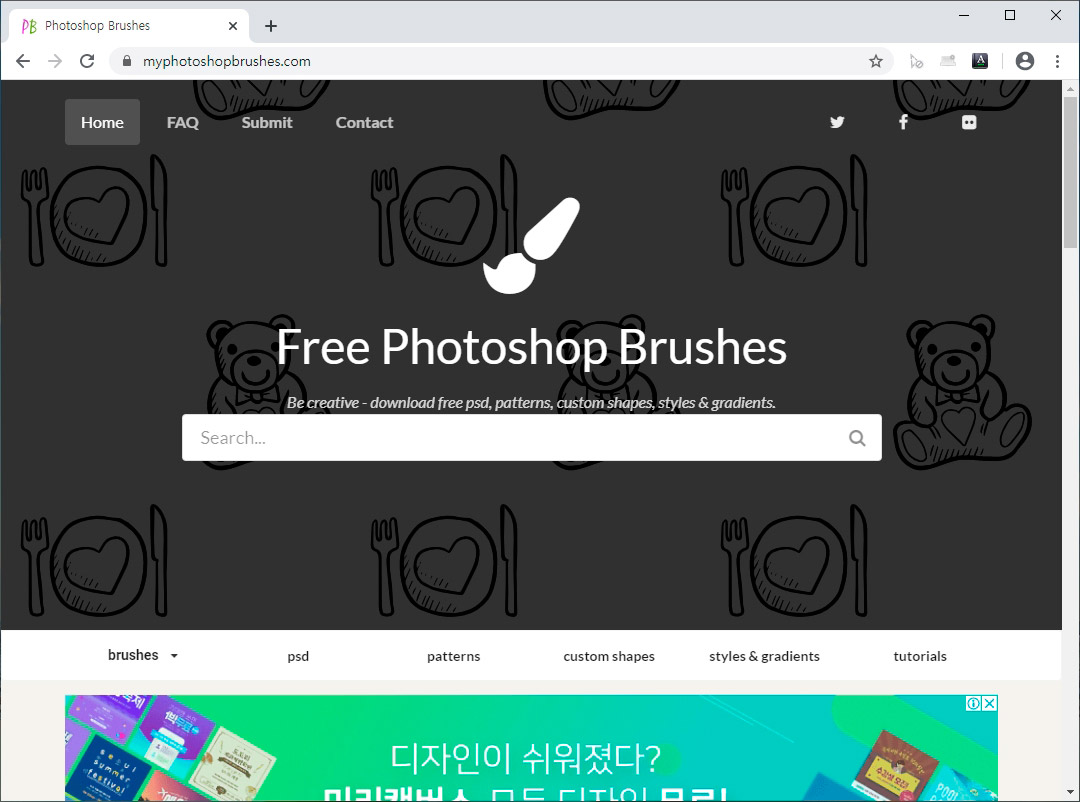Click the address bar URL

click(227, 61)
